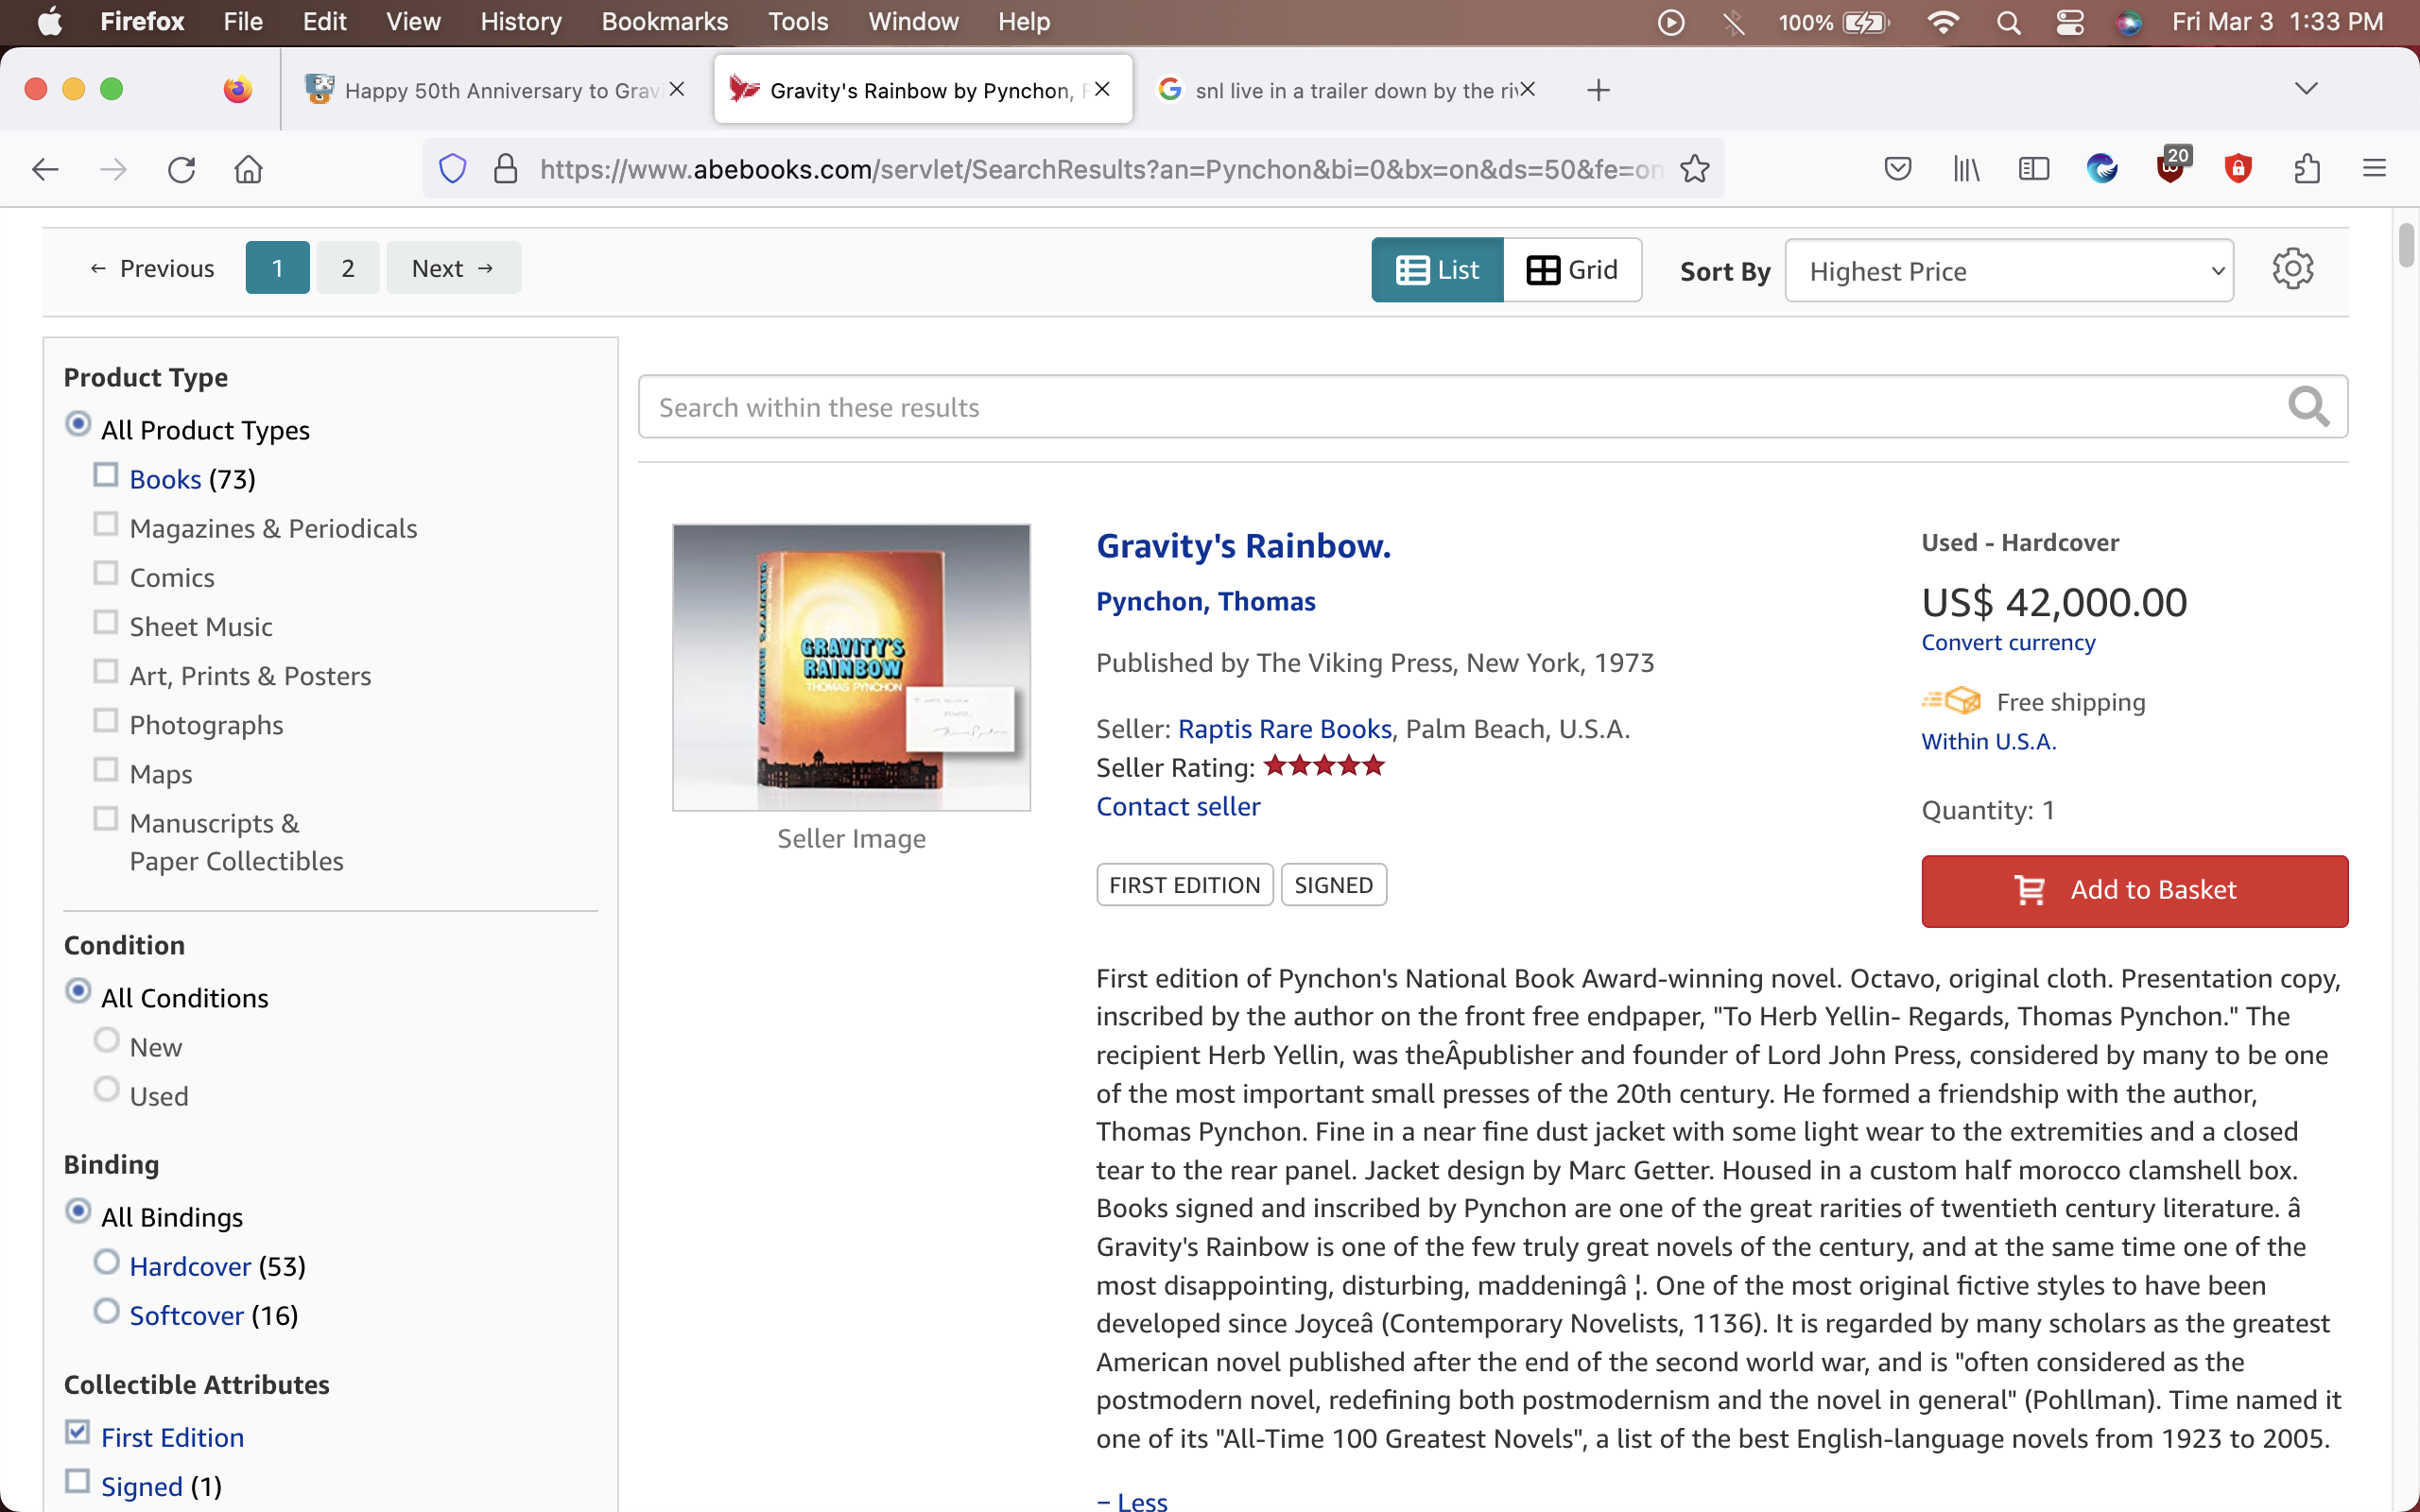This screenshot has width=2420, height=1512.
Task: Click the search settings gear icon
Action: pyautogui.click(x=2292, y=269)
